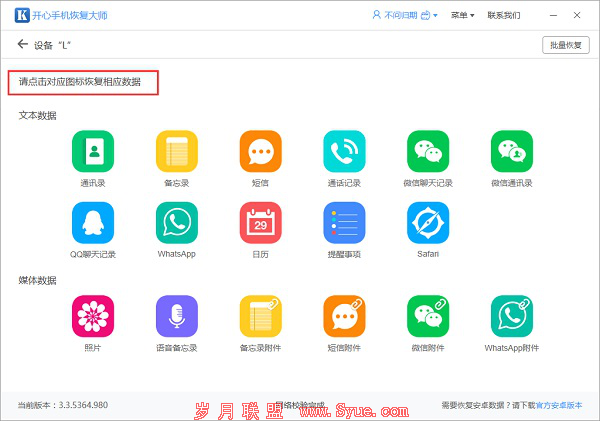The width and height of the screenshot is (600, 421).
Task: Click the 媒体数据 section heading
Action: coord(38,281)
